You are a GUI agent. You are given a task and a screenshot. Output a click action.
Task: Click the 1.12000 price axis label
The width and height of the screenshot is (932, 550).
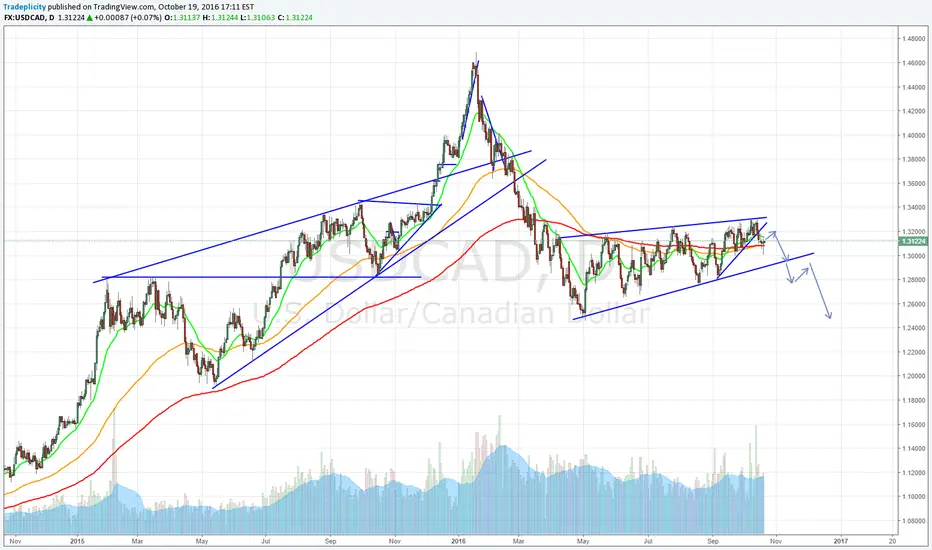(914, 473)
